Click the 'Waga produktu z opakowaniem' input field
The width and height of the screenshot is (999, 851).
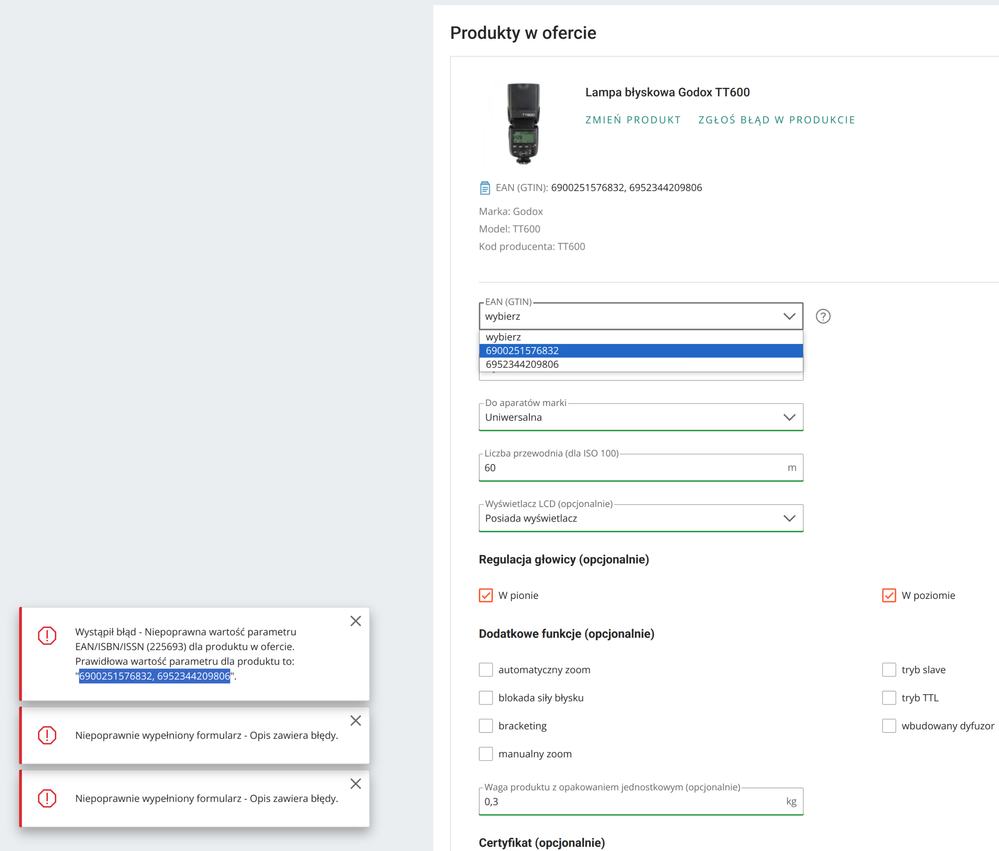tap(640, 801)
